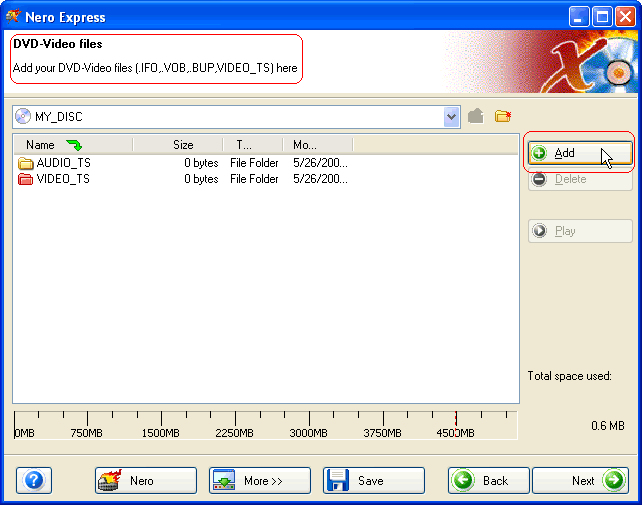Click the help question mark icon

pyautogui.click(x=34, y=480)
